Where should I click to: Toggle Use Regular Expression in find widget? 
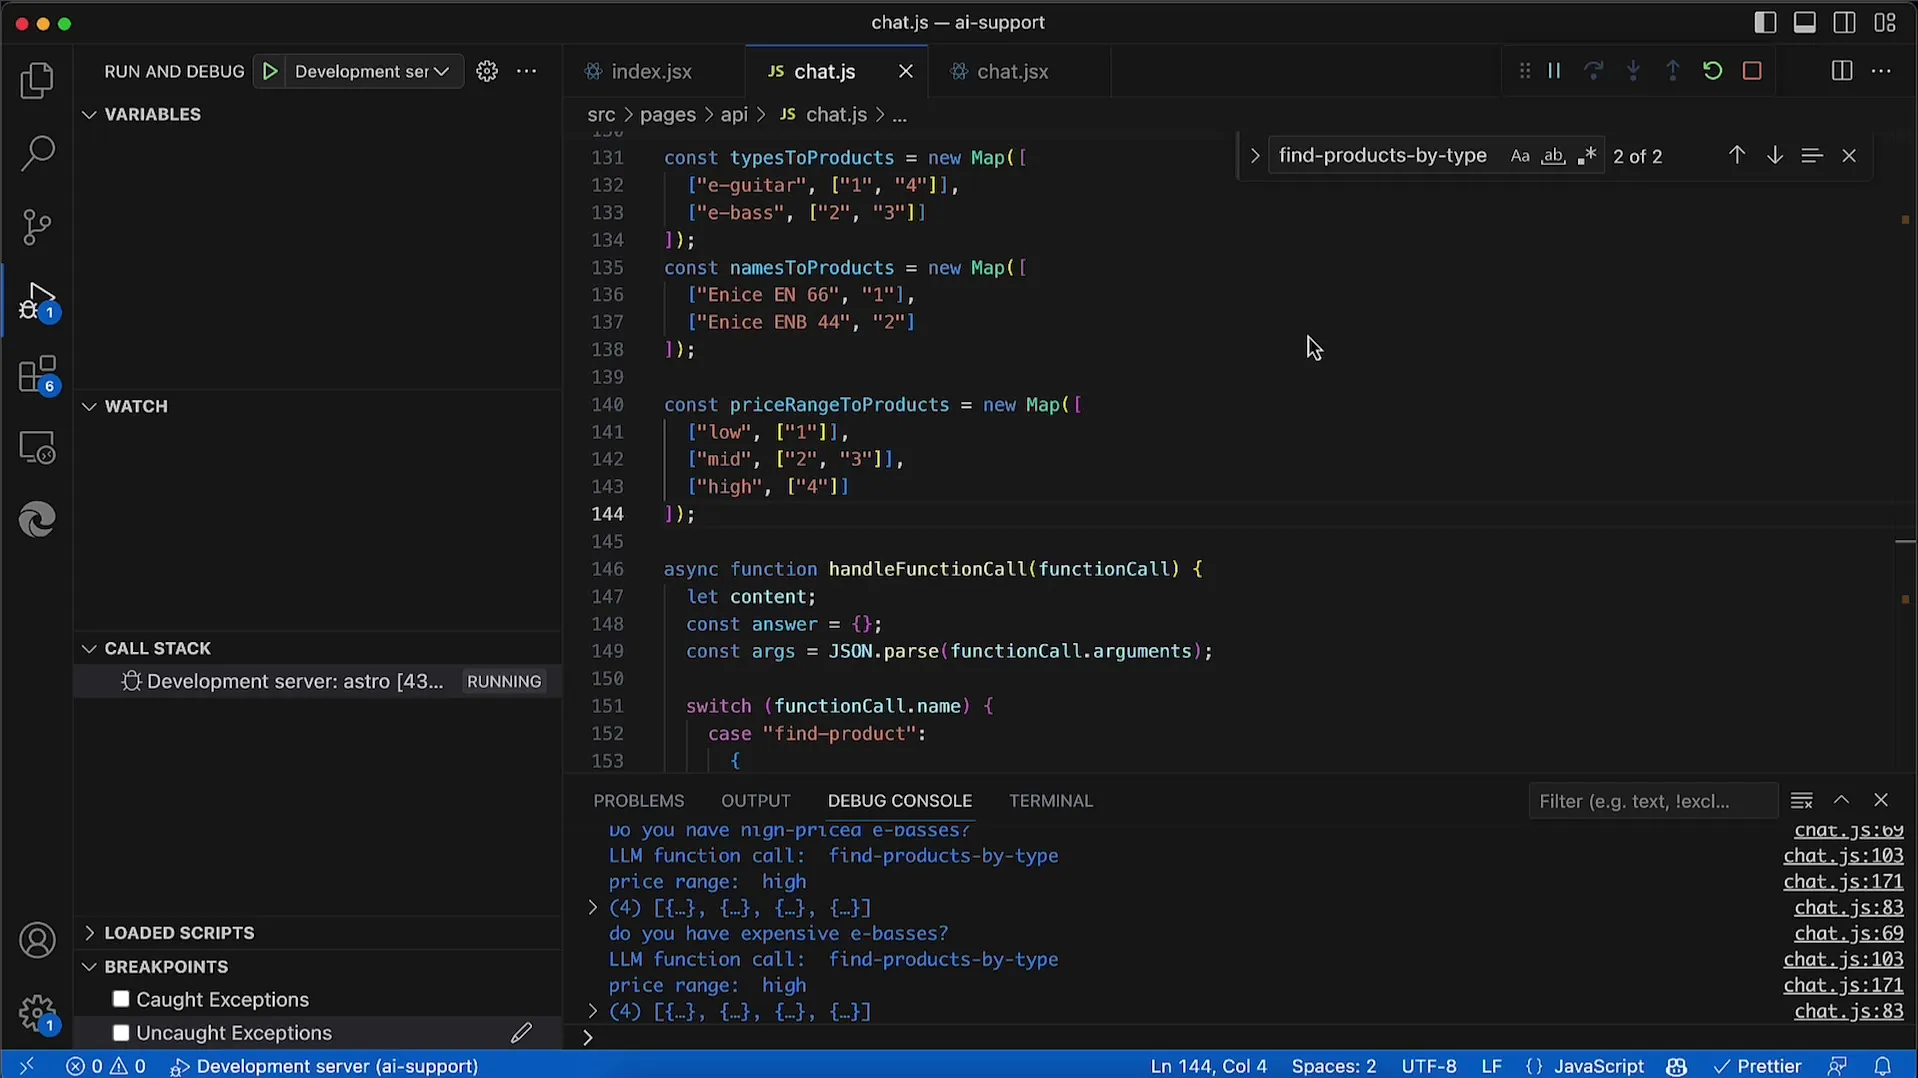[x=1586, y=156]
